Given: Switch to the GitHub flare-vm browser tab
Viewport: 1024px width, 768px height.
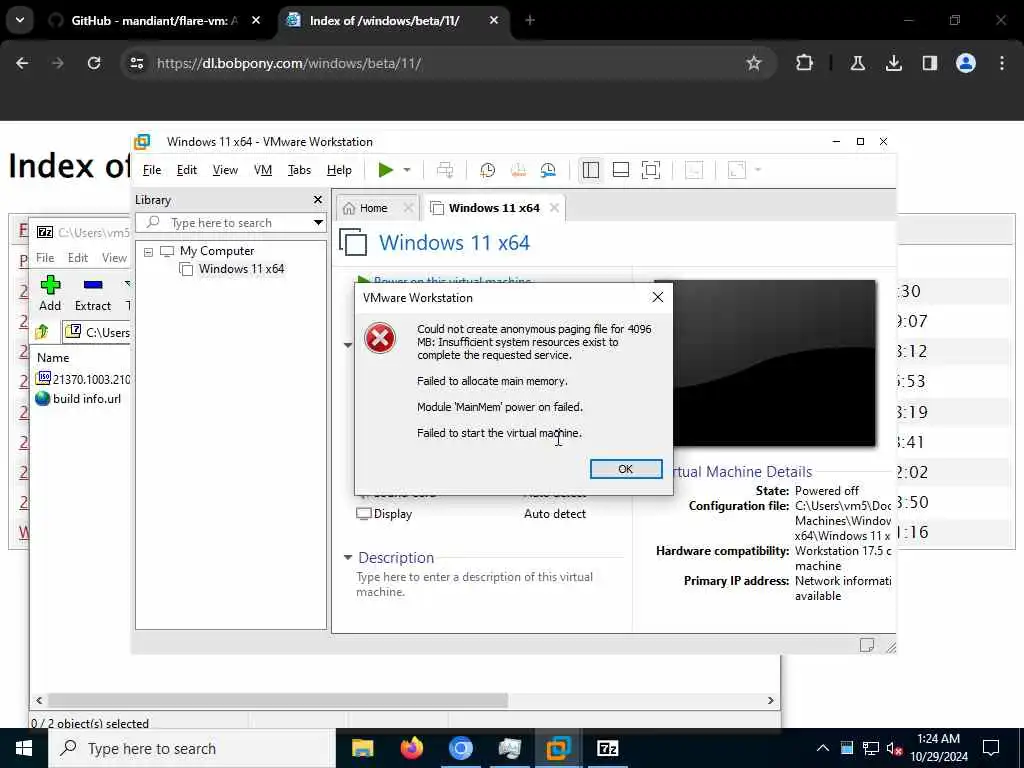Looking at the screenshot, I should point(155,21).
